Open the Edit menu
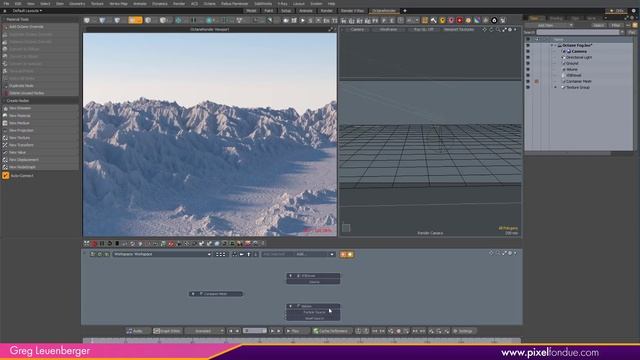The width and height of the screenshot is (640, 360). pyautogui.click(x=18, y=3)
